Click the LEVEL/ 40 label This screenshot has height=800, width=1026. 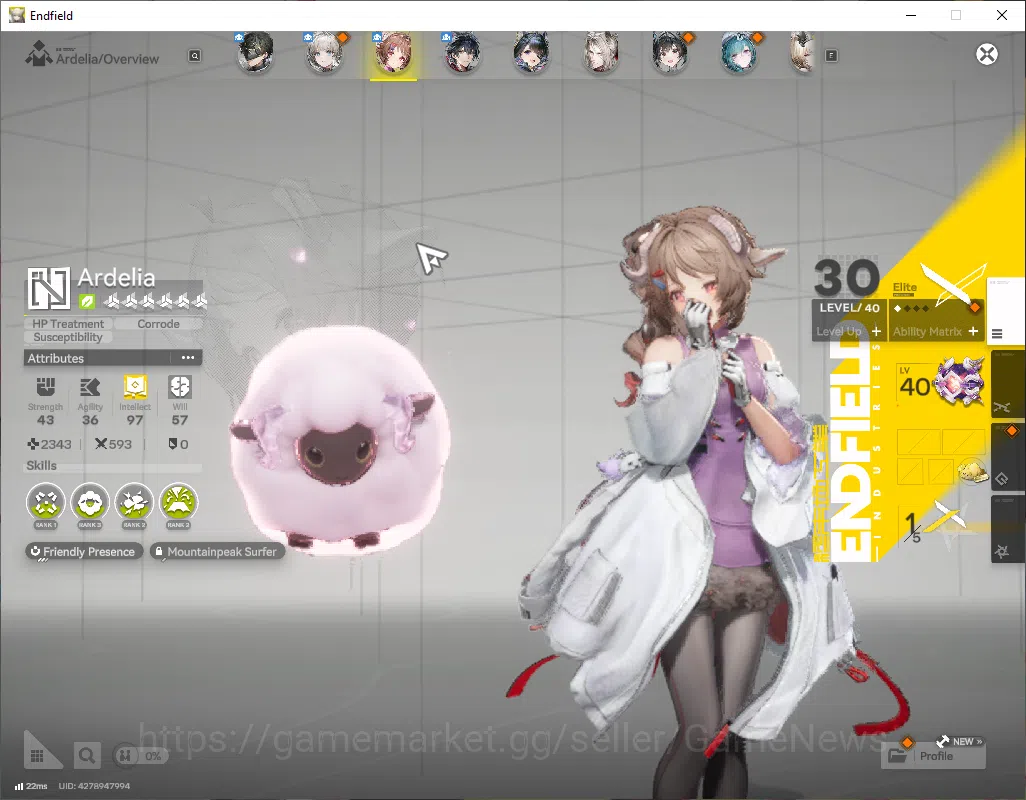coord(849,308)
